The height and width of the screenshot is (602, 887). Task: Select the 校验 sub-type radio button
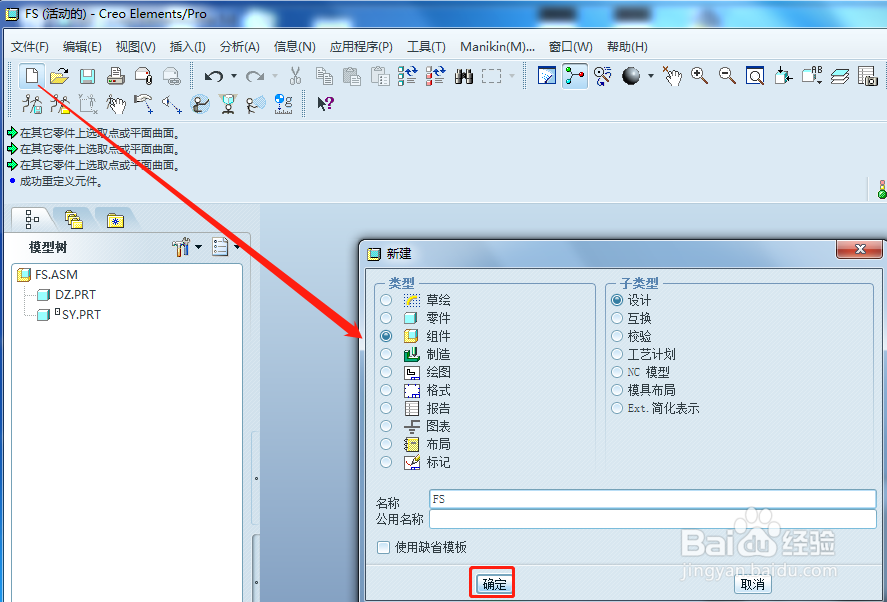tap(617, 336)
